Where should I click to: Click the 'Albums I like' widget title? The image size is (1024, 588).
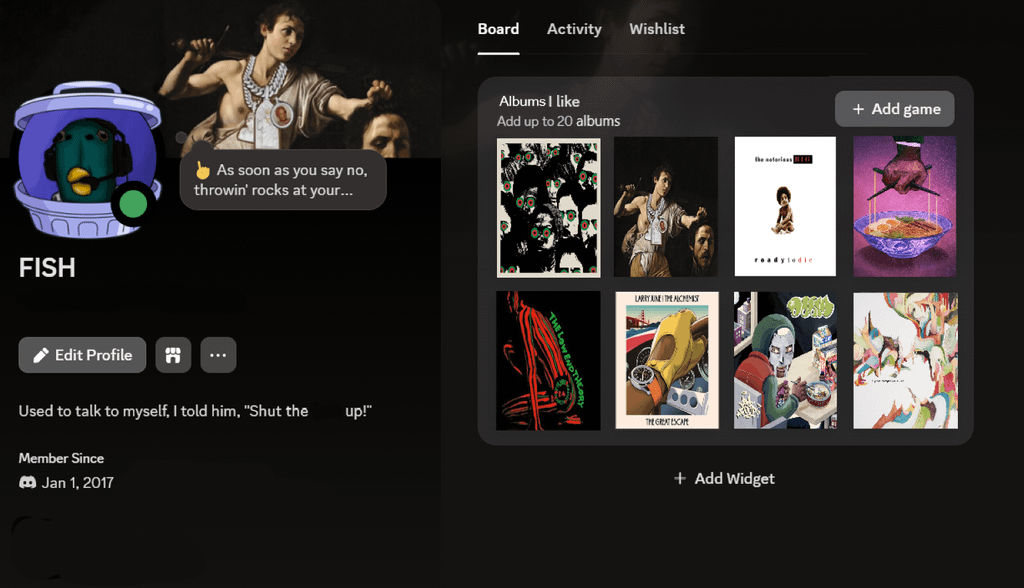[539, 101]
